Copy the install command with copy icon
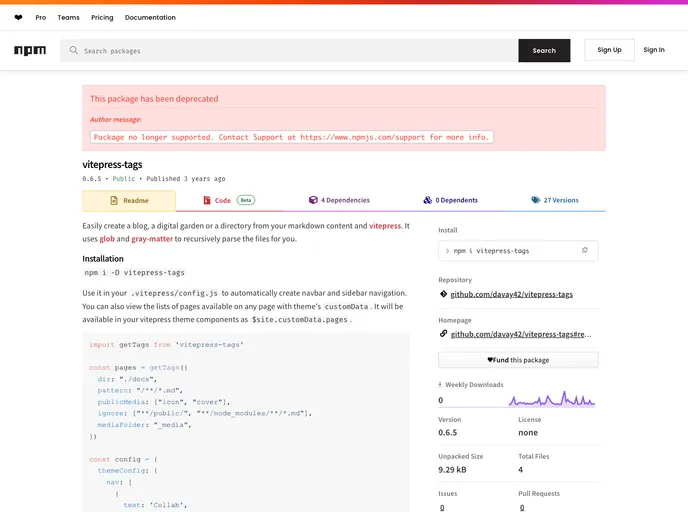The width and height of the screenshot is (688, 512). point(584,251)
